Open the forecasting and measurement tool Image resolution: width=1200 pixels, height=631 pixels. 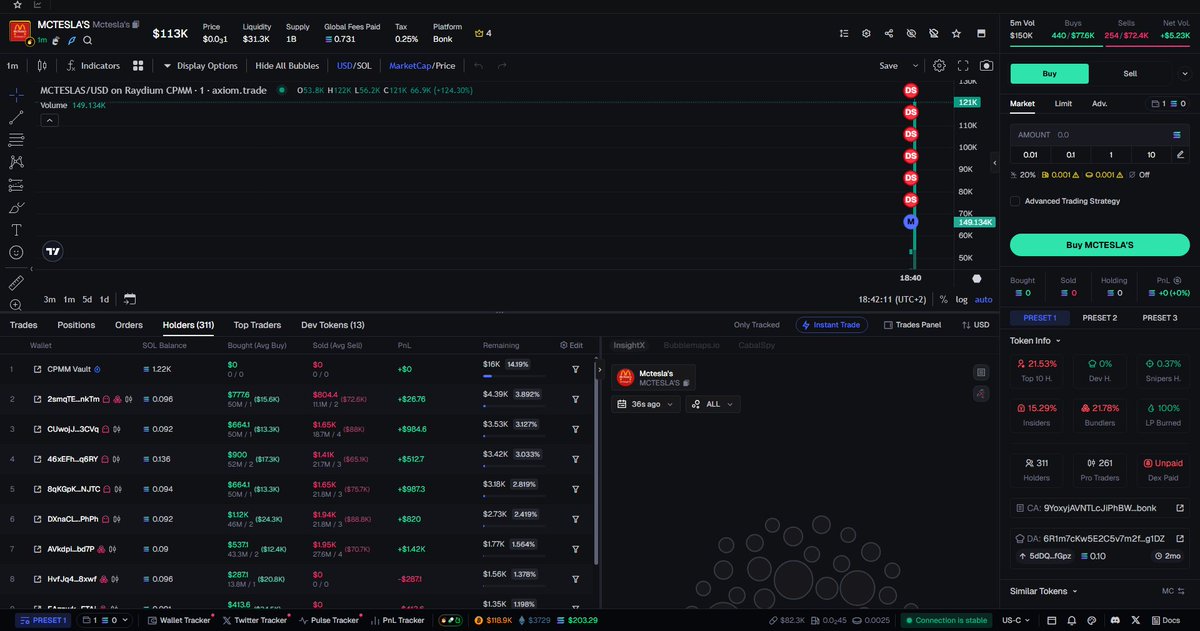(x=16, y=185)
